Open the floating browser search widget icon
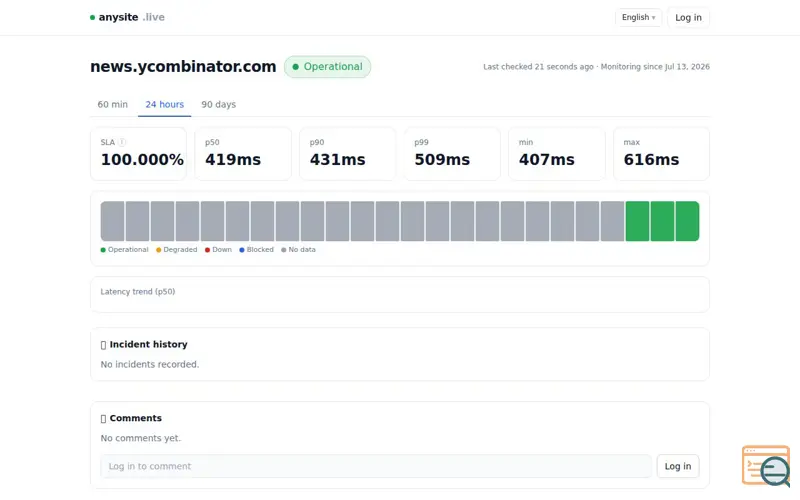The height and width of the screenshot is (500, 800). [x=766, y=466]
